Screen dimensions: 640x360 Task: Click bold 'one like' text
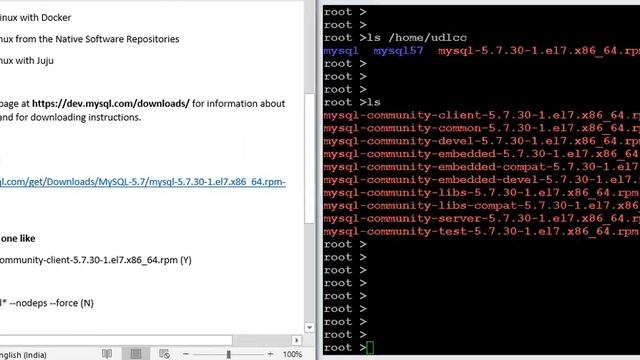(x=18, y=238)
